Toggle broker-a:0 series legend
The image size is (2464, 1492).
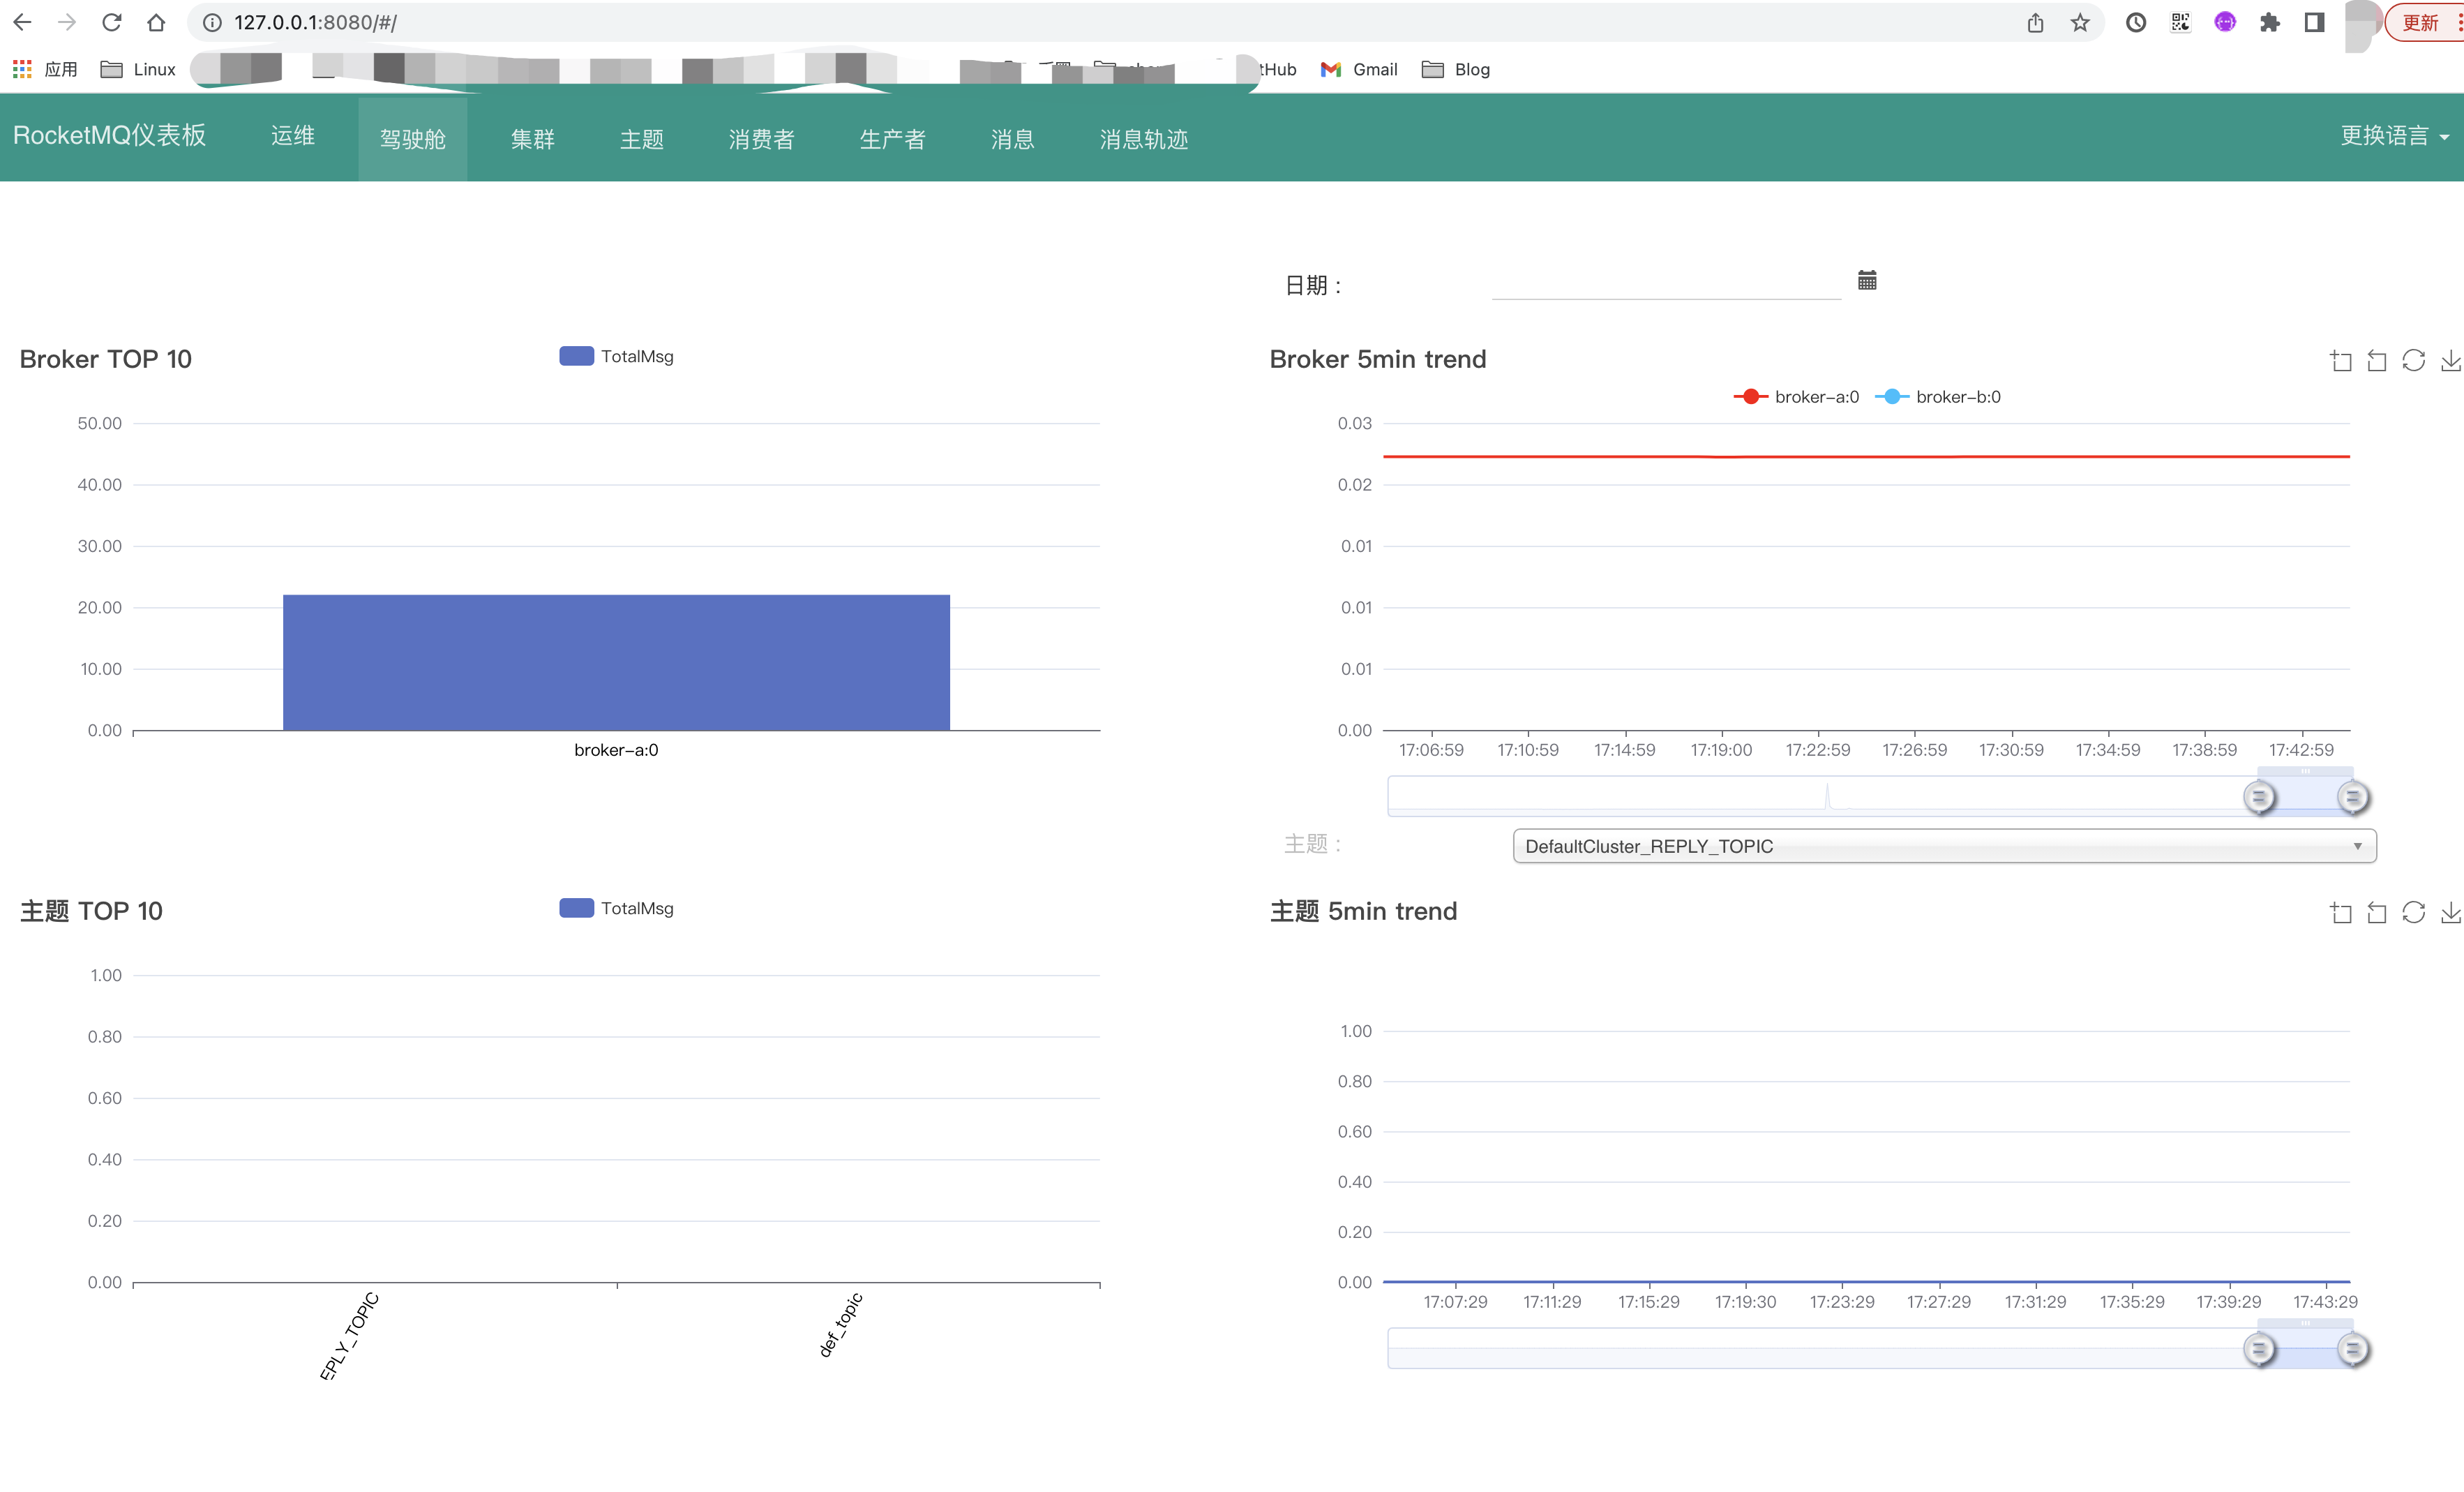(x=1796, y=397)
